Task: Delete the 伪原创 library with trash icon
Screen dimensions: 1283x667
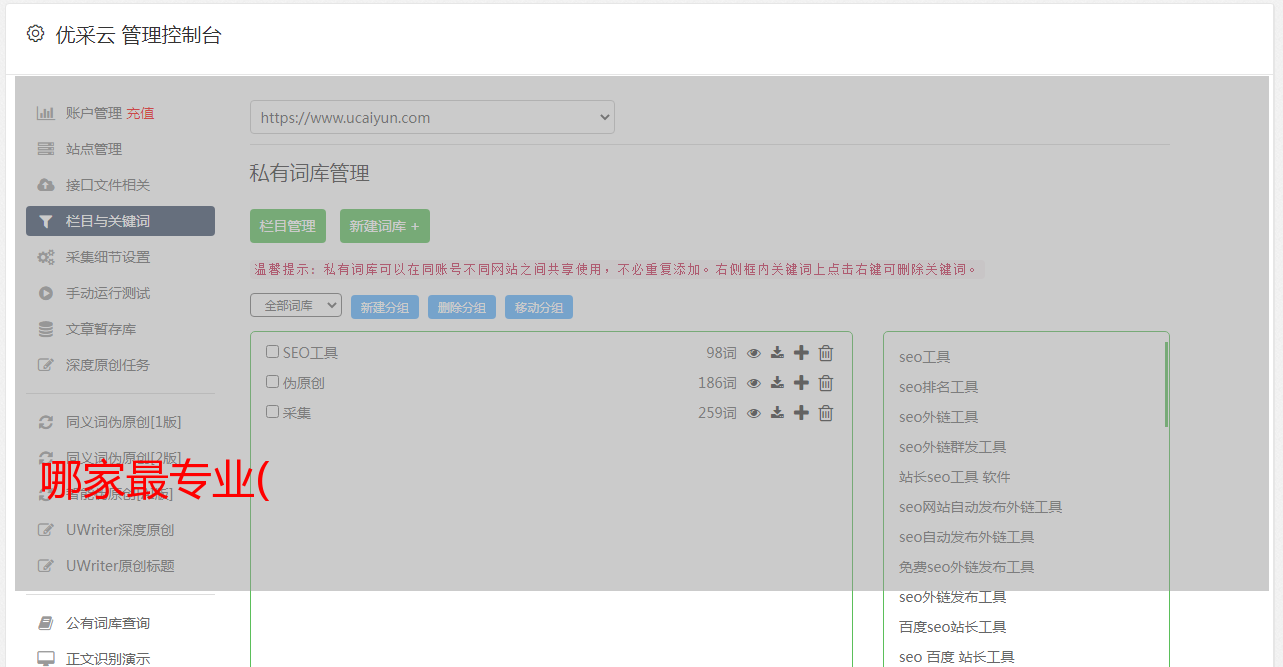Action: coord(826,383)
